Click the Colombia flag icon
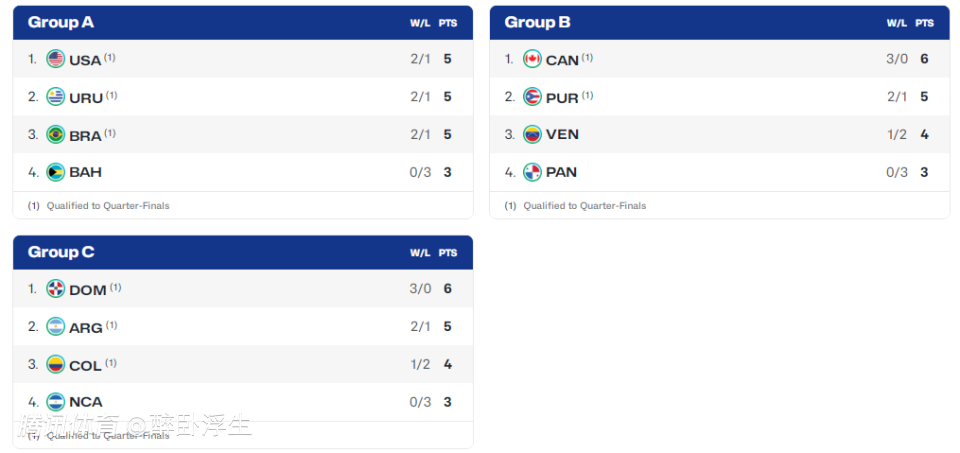Screen dimensions: 960x453 (x=56, y=364)
